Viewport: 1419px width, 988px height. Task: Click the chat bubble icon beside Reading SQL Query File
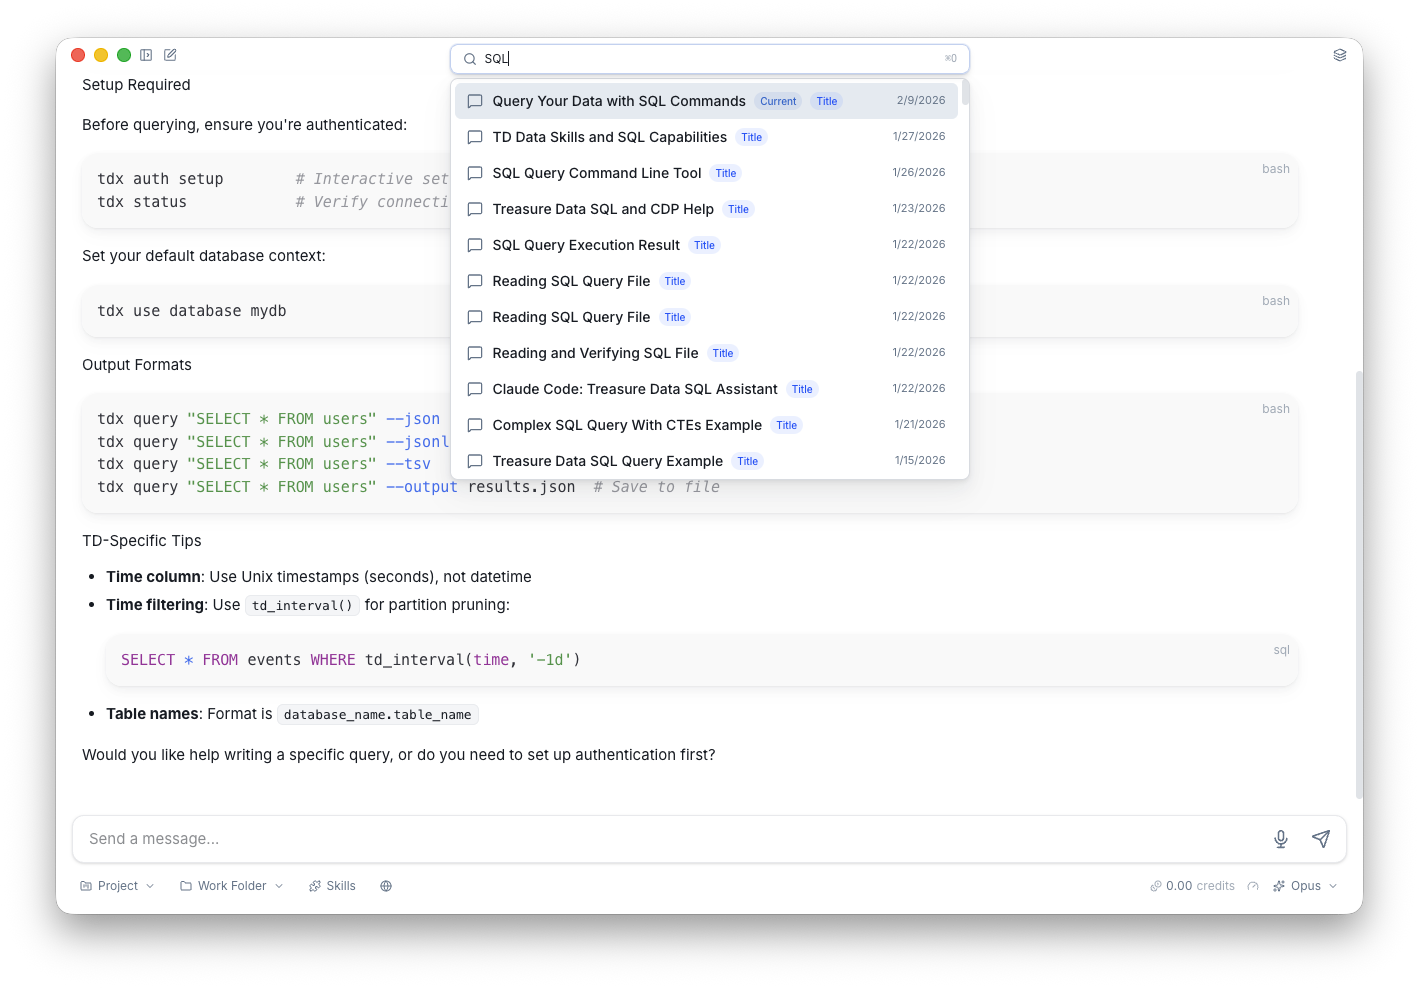click(475, 281)
